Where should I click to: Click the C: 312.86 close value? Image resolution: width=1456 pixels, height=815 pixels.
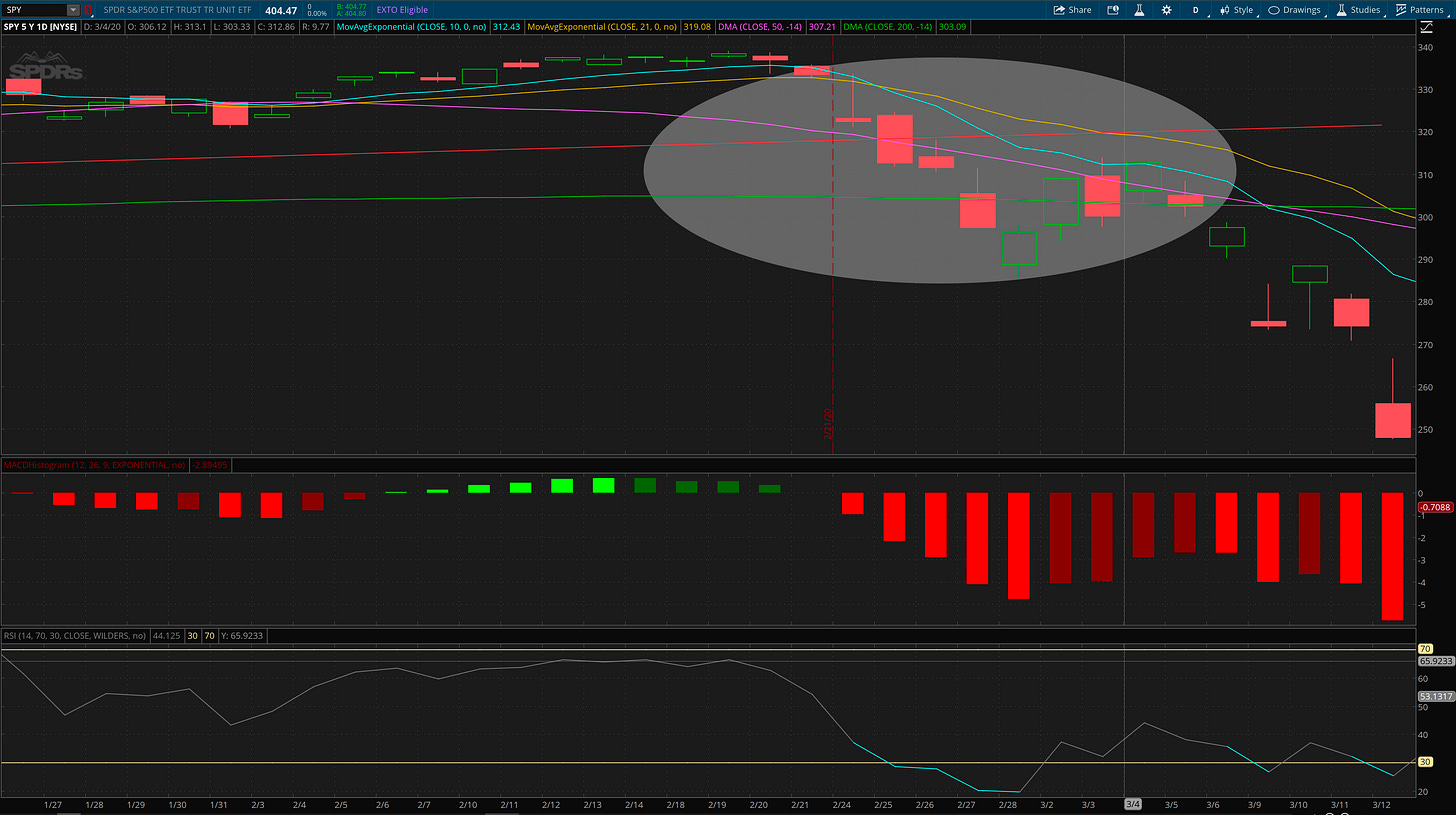(x=275, y=25)
